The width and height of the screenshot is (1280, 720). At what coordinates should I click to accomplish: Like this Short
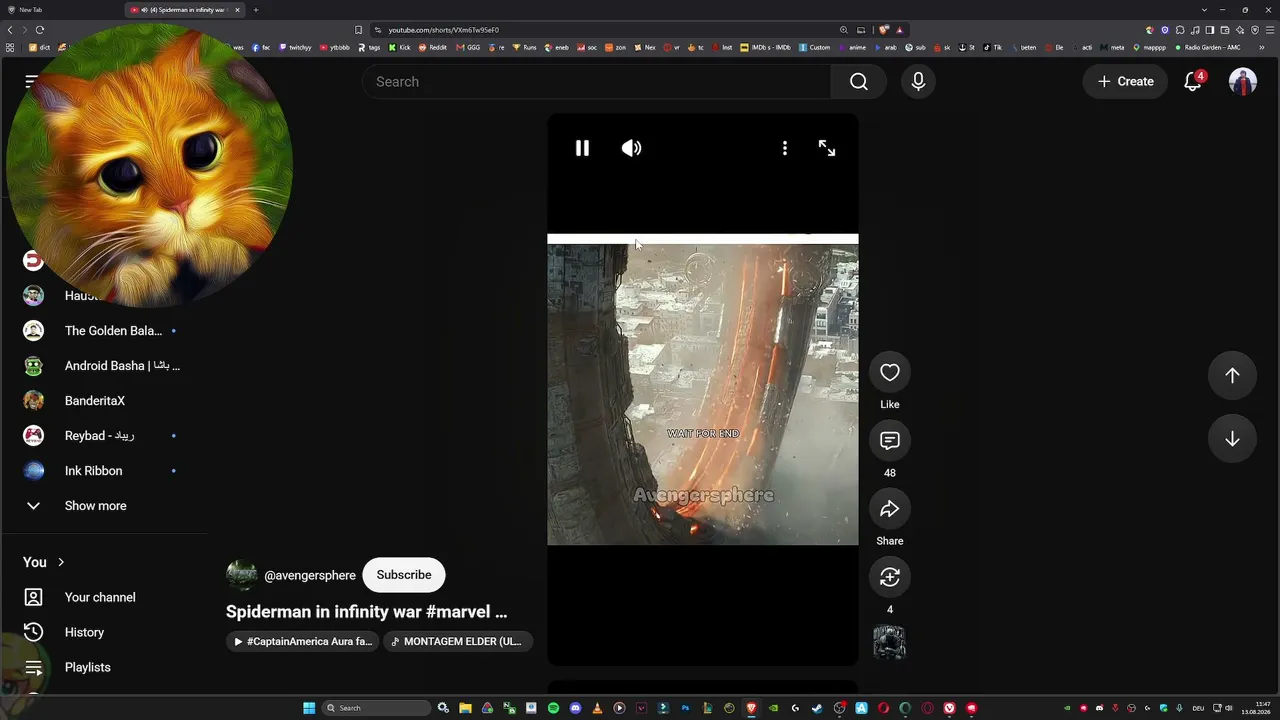(x=890, y=373)
